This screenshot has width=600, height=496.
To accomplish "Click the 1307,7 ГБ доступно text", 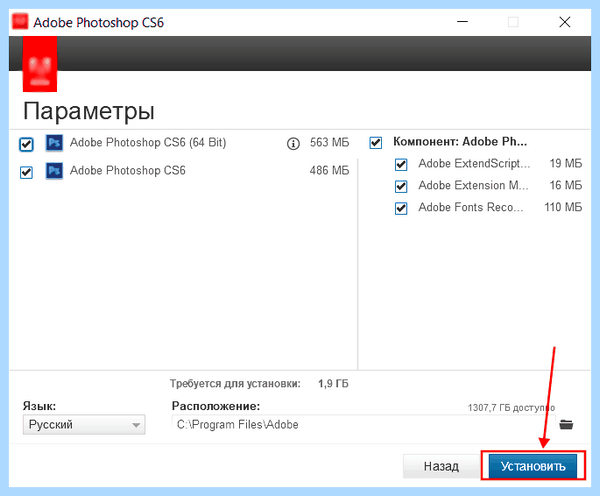I will 511,408.
